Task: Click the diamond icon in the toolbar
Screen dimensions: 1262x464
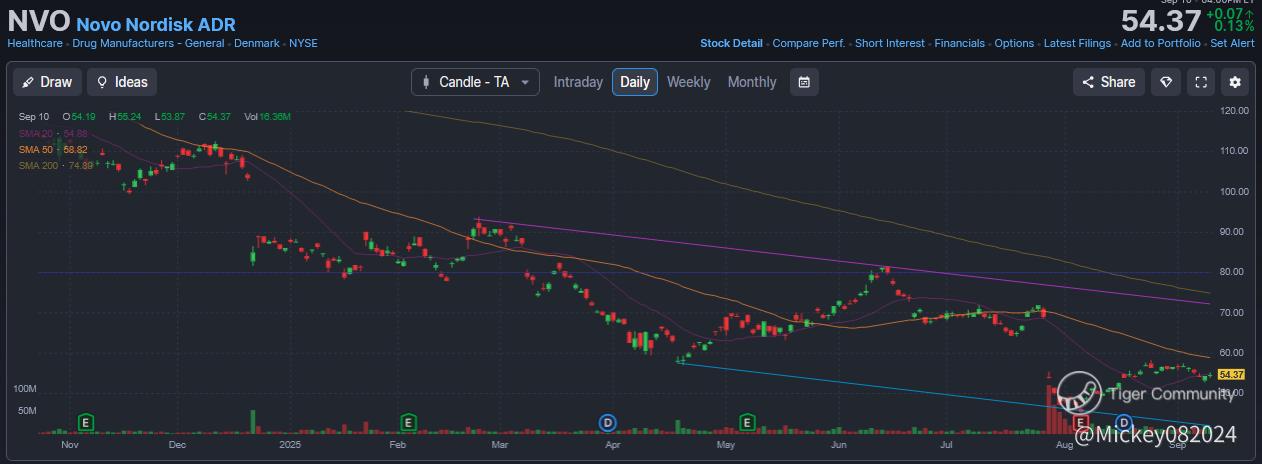Action: pos(1166,82)
